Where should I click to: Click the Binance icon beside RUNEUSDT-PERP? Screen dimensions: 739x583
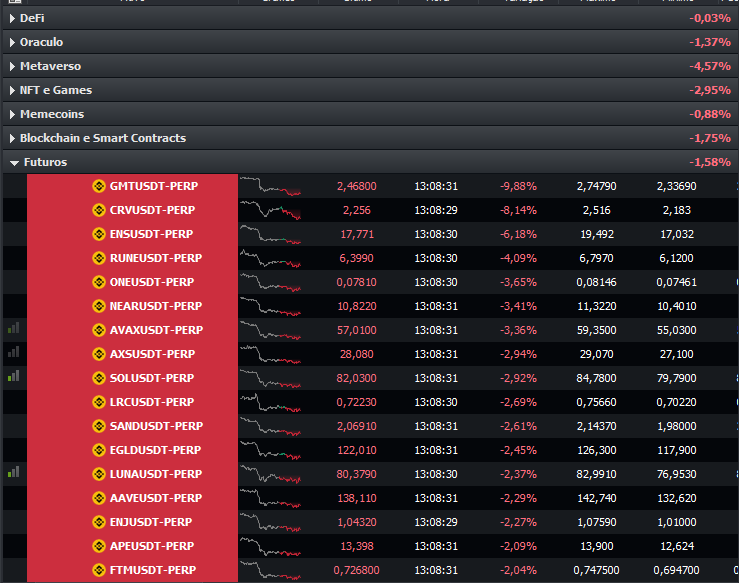(x=99, y=258)
